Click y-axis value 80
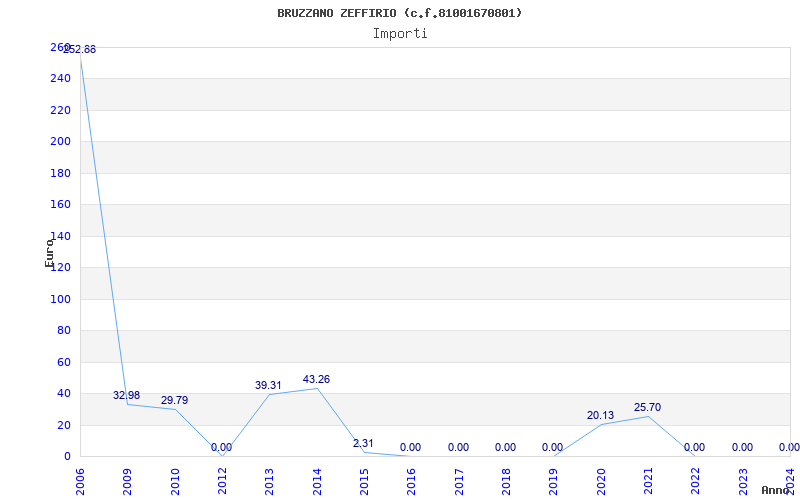 tap(63, 331)
